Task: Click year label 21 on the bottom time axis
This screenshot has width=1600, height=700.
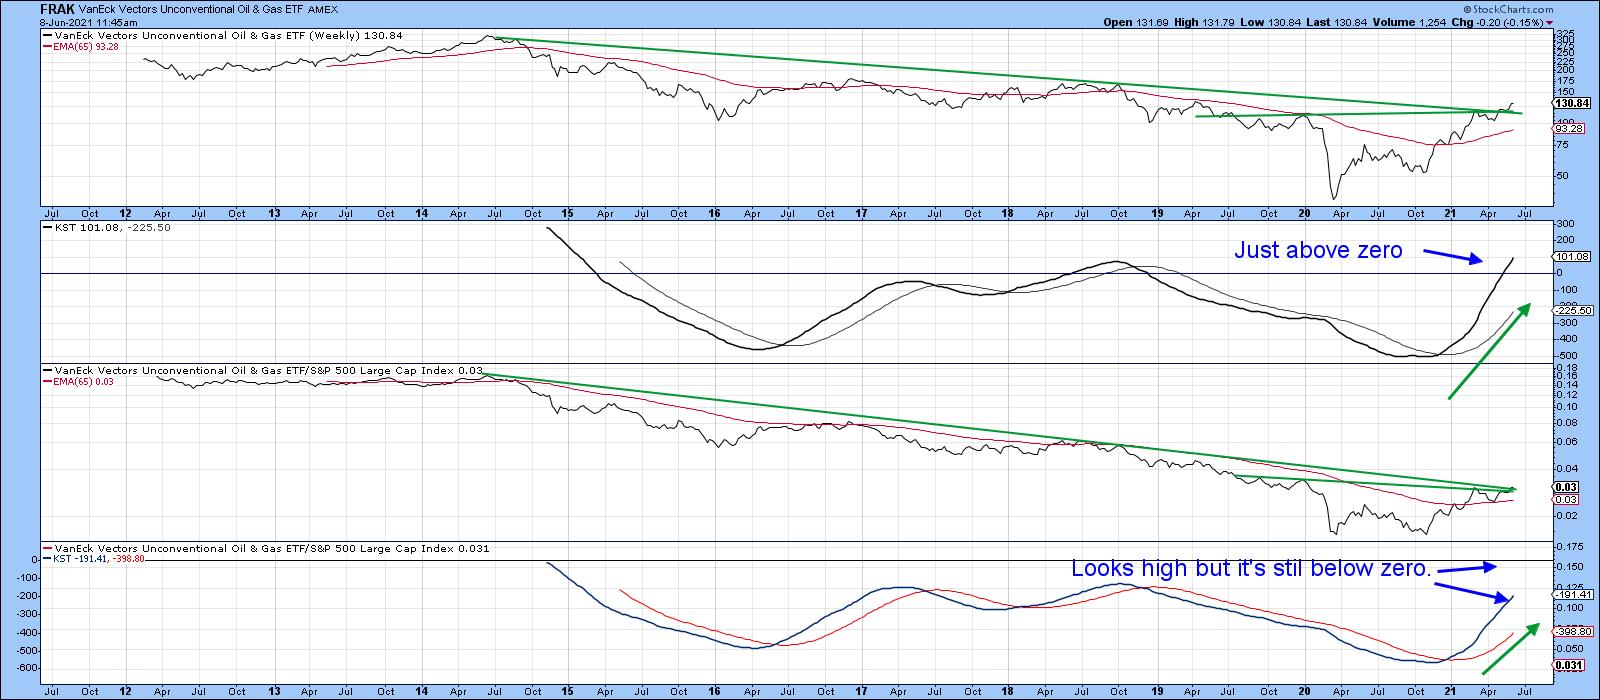Action: [1450, 690]
